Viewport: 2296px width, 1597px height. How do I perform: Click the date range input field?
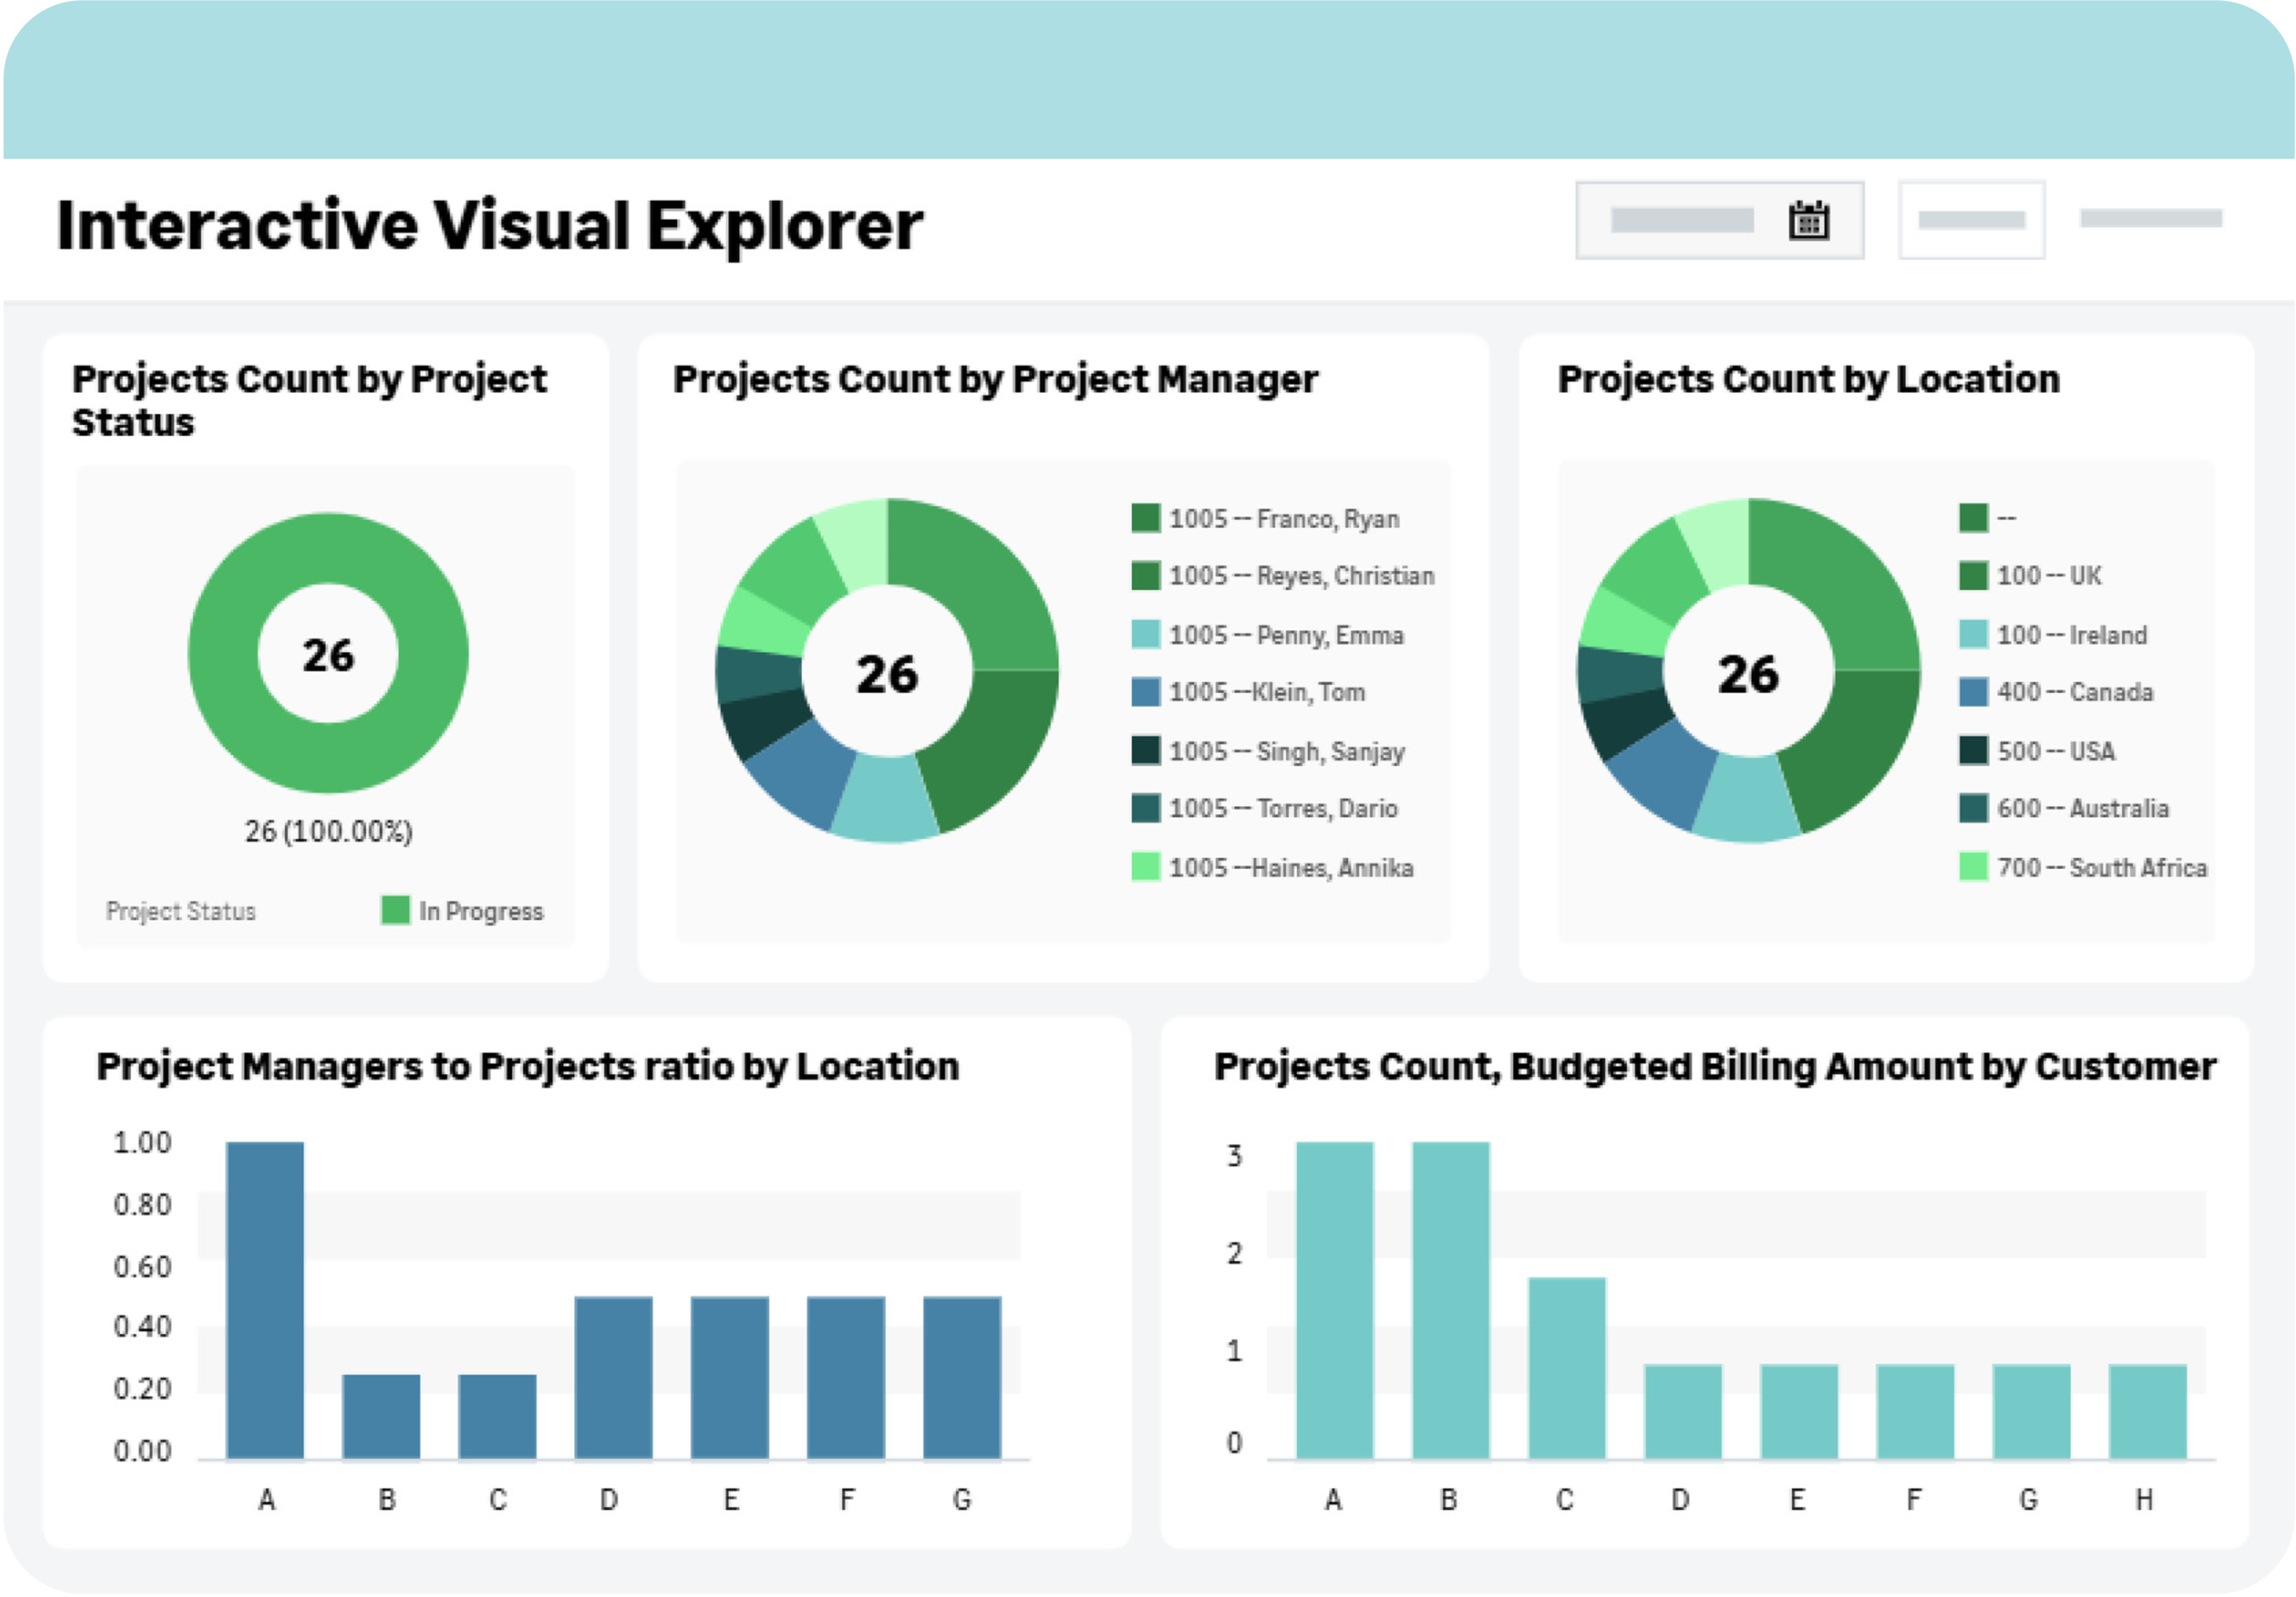click(x=1719, y=220)
